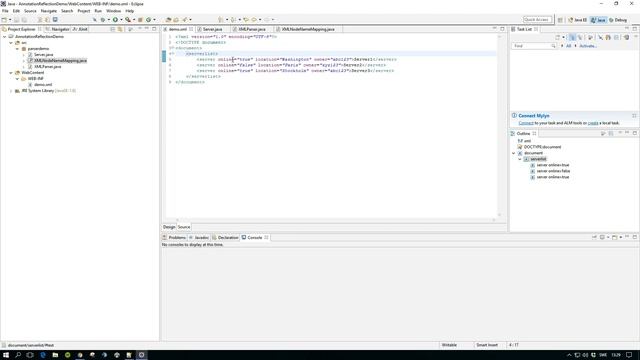Switch to the Debug perspective
The width and height of the screenshot is (640, 360).
pos(618,20)
